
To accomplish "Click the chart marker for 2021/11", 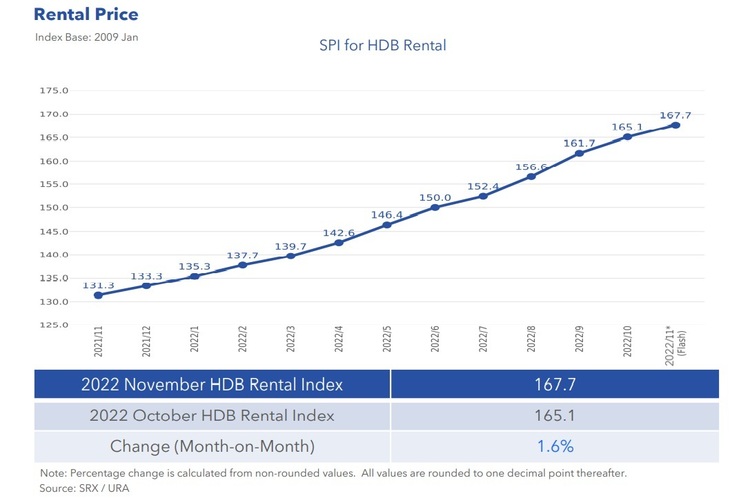I will tap(99, 296).
